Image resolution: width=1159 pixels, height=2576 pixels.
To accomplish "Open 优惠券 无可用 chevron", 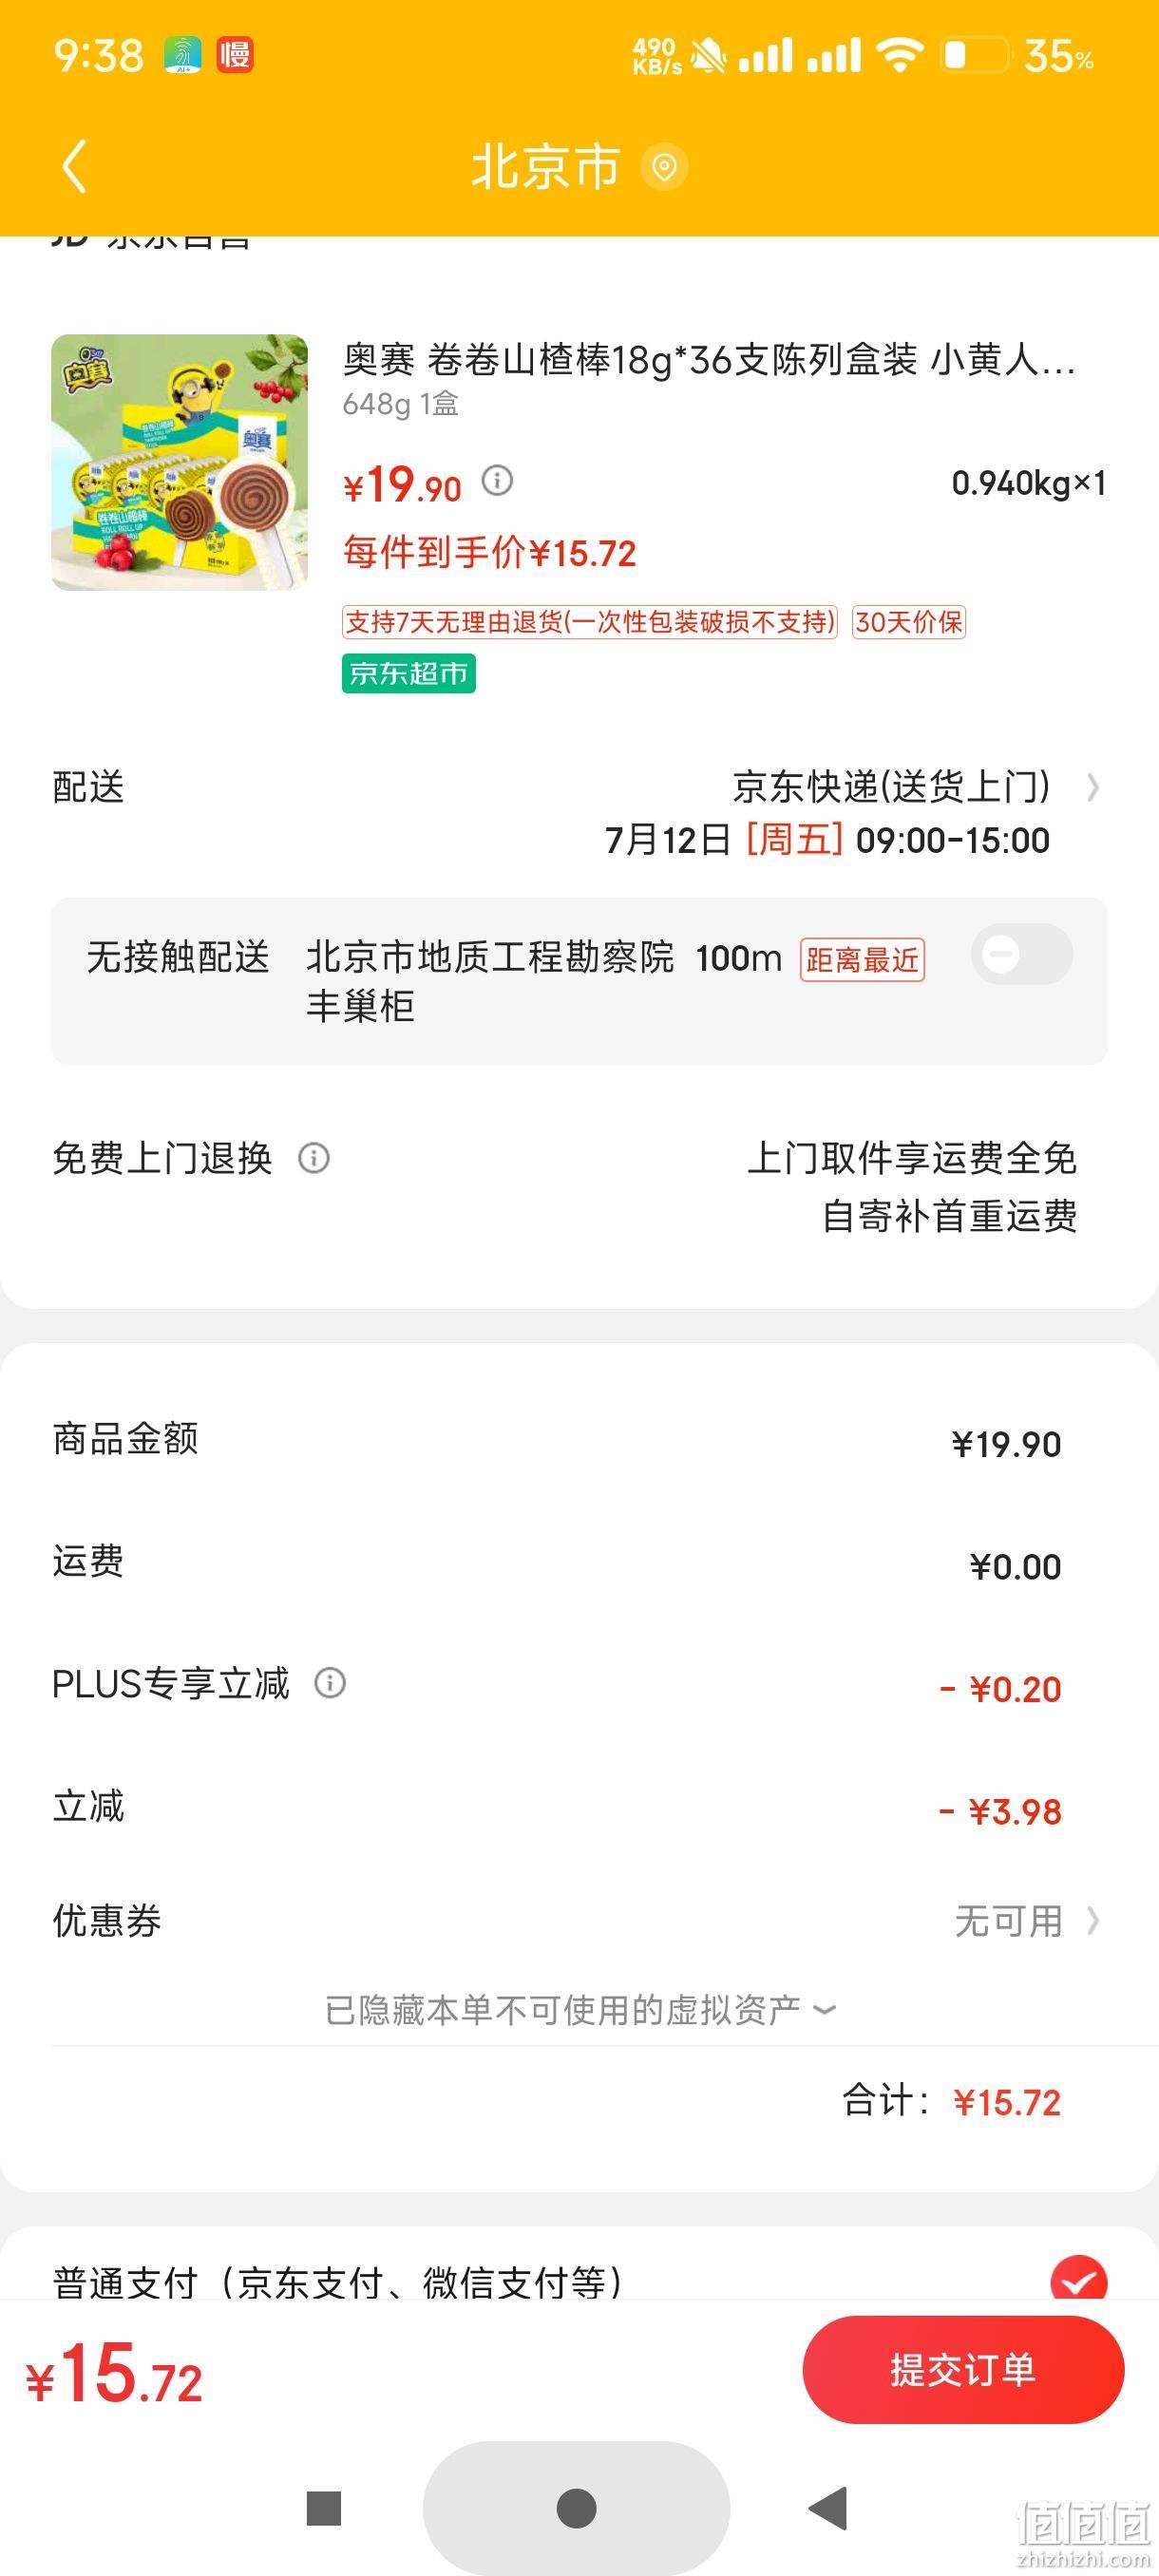I will pos(1093,1920).
